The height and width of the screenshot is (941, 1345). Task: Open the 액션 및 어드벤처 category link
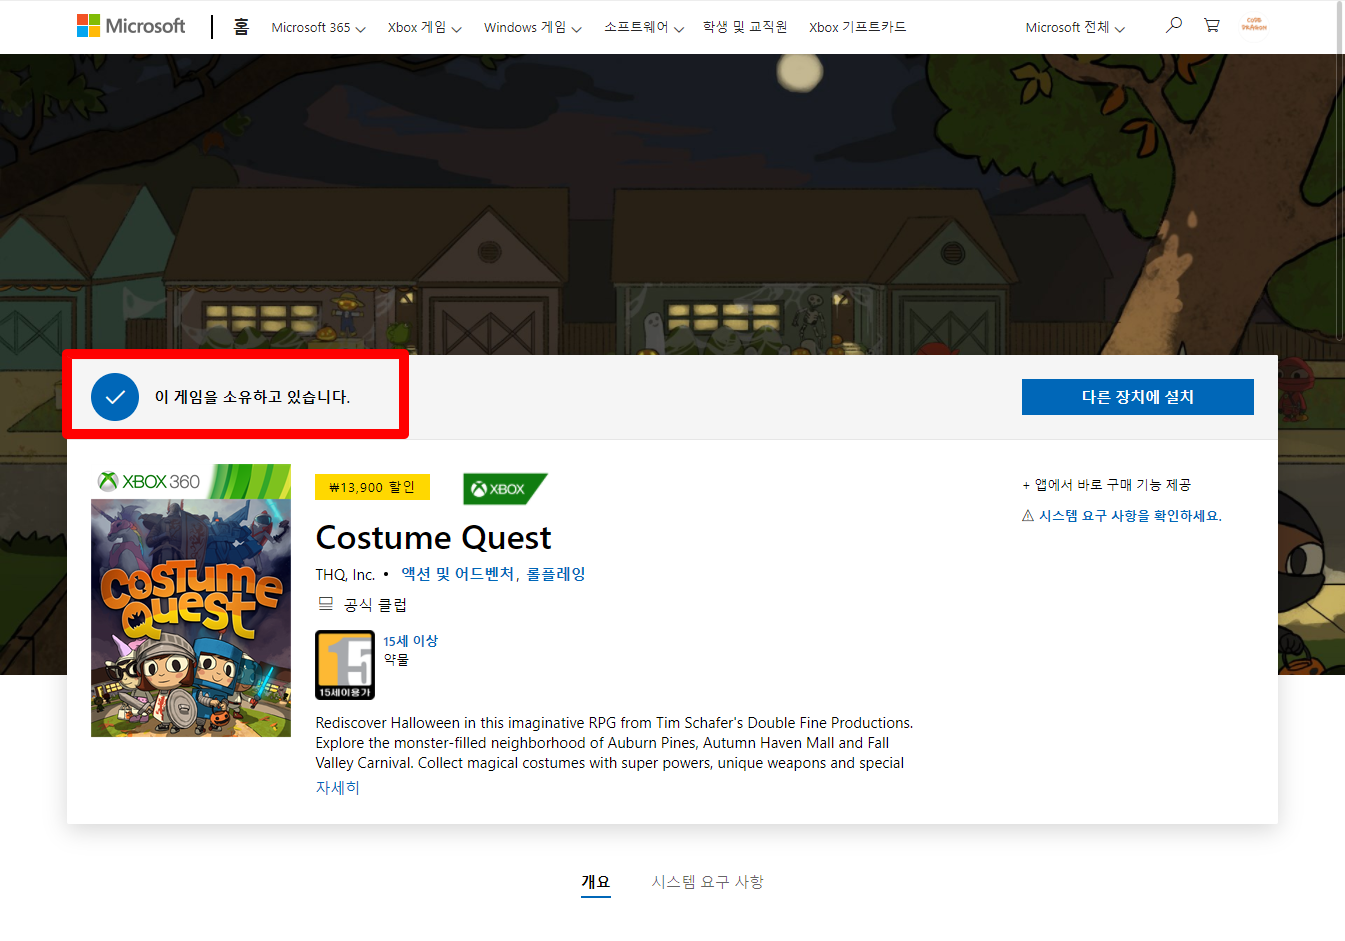(458, 574)
